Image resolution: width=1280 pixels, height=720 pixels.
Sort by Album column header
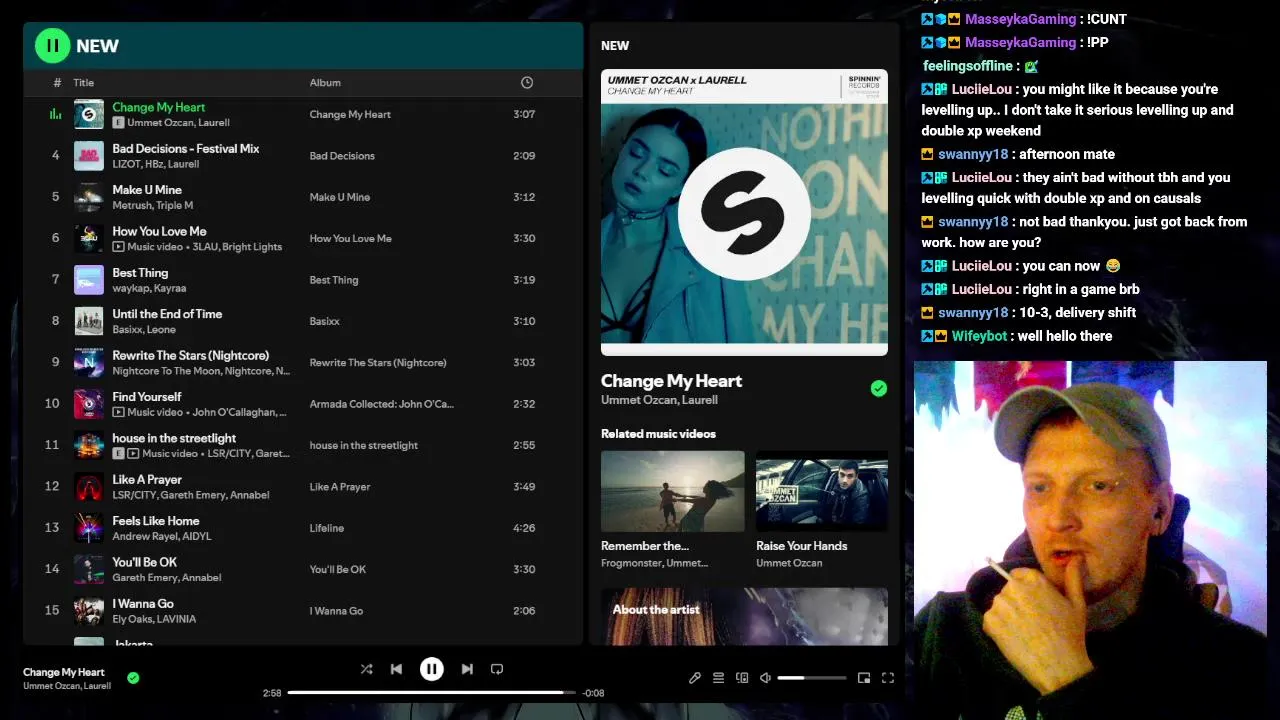click(325, 83)
